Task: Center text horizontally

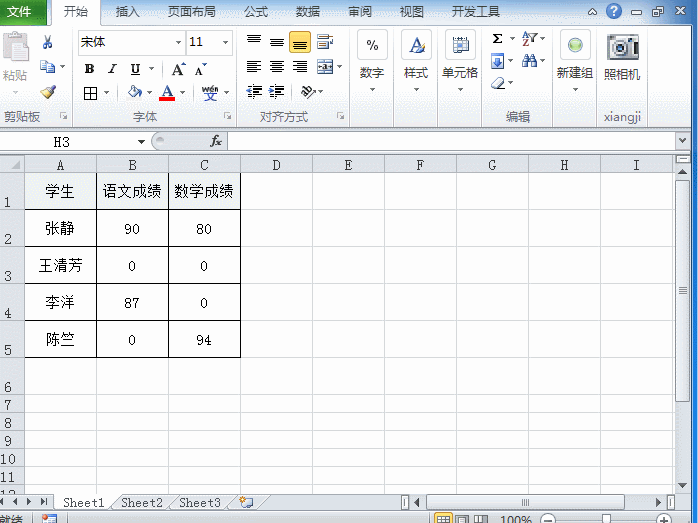Action: coord(277,67)
